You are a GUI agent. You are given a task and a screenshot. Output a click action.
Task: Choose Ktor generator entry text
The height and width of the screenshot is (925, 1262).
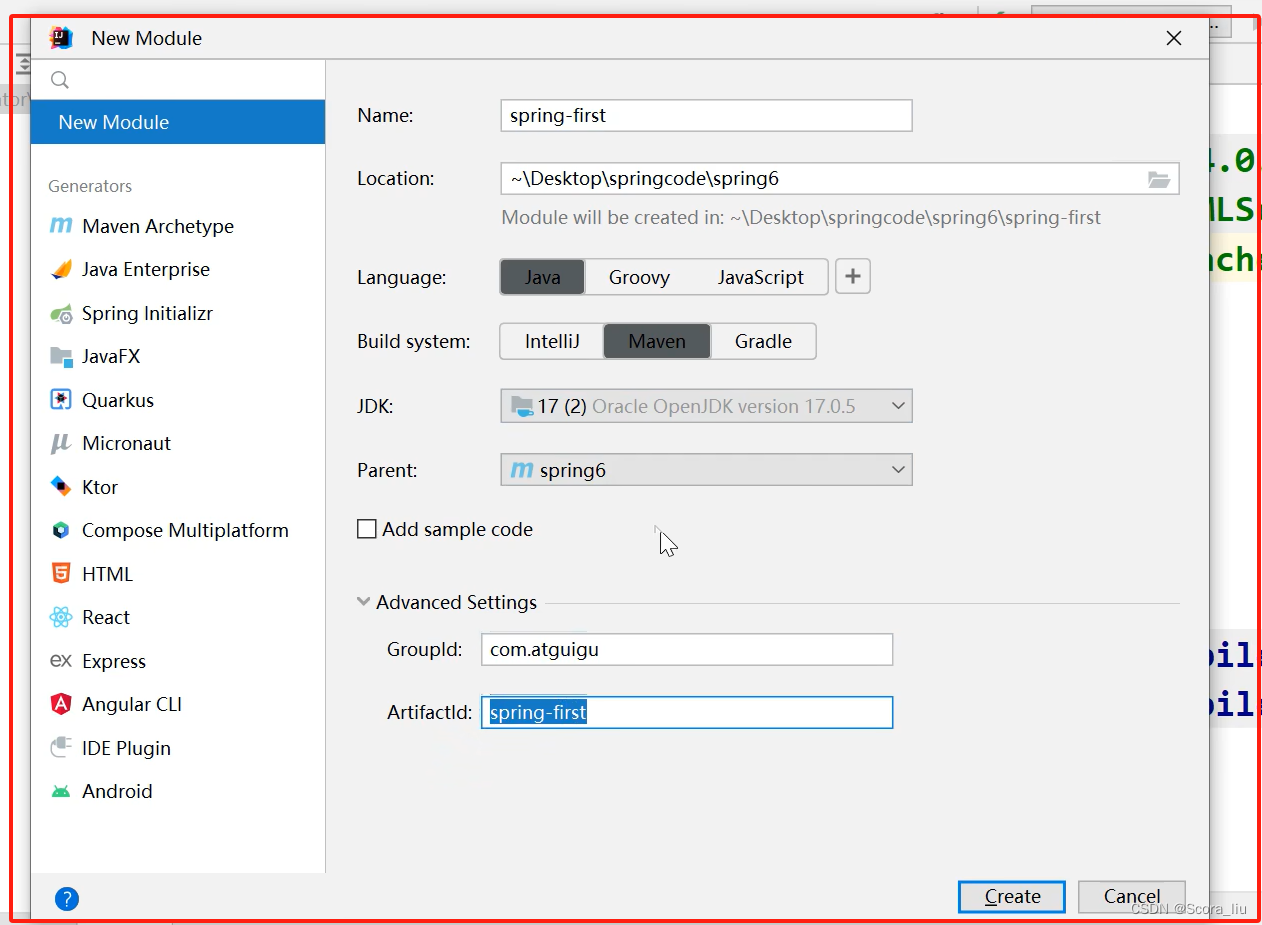point(100,487)
